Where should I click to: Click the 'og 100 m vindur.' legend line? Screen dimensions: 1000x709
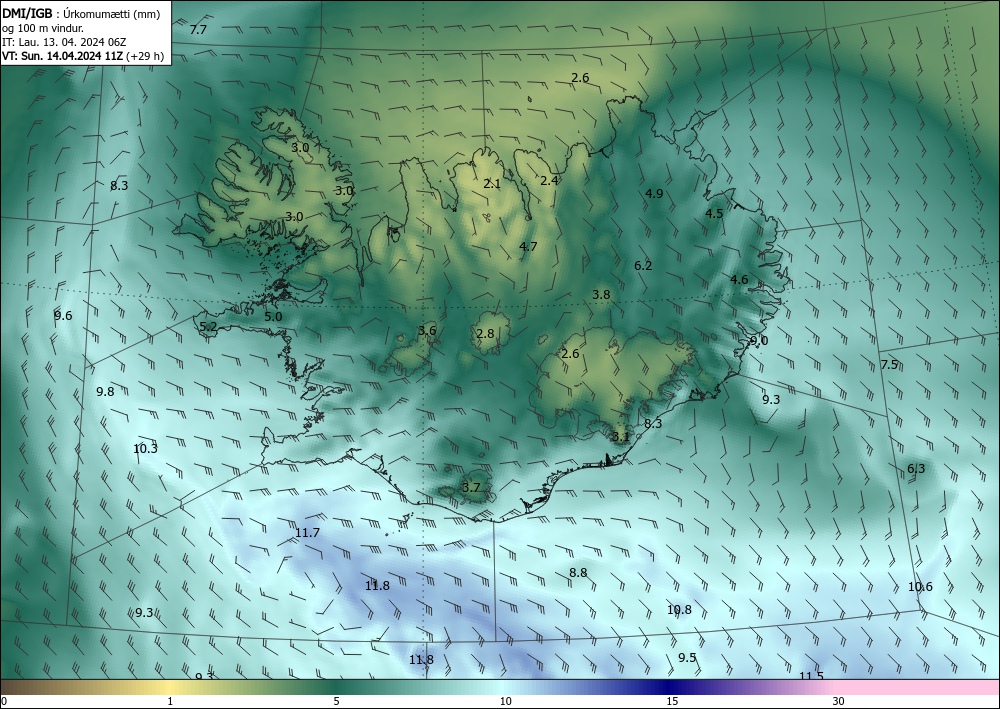pyautogui.click(x=43, y=28)
